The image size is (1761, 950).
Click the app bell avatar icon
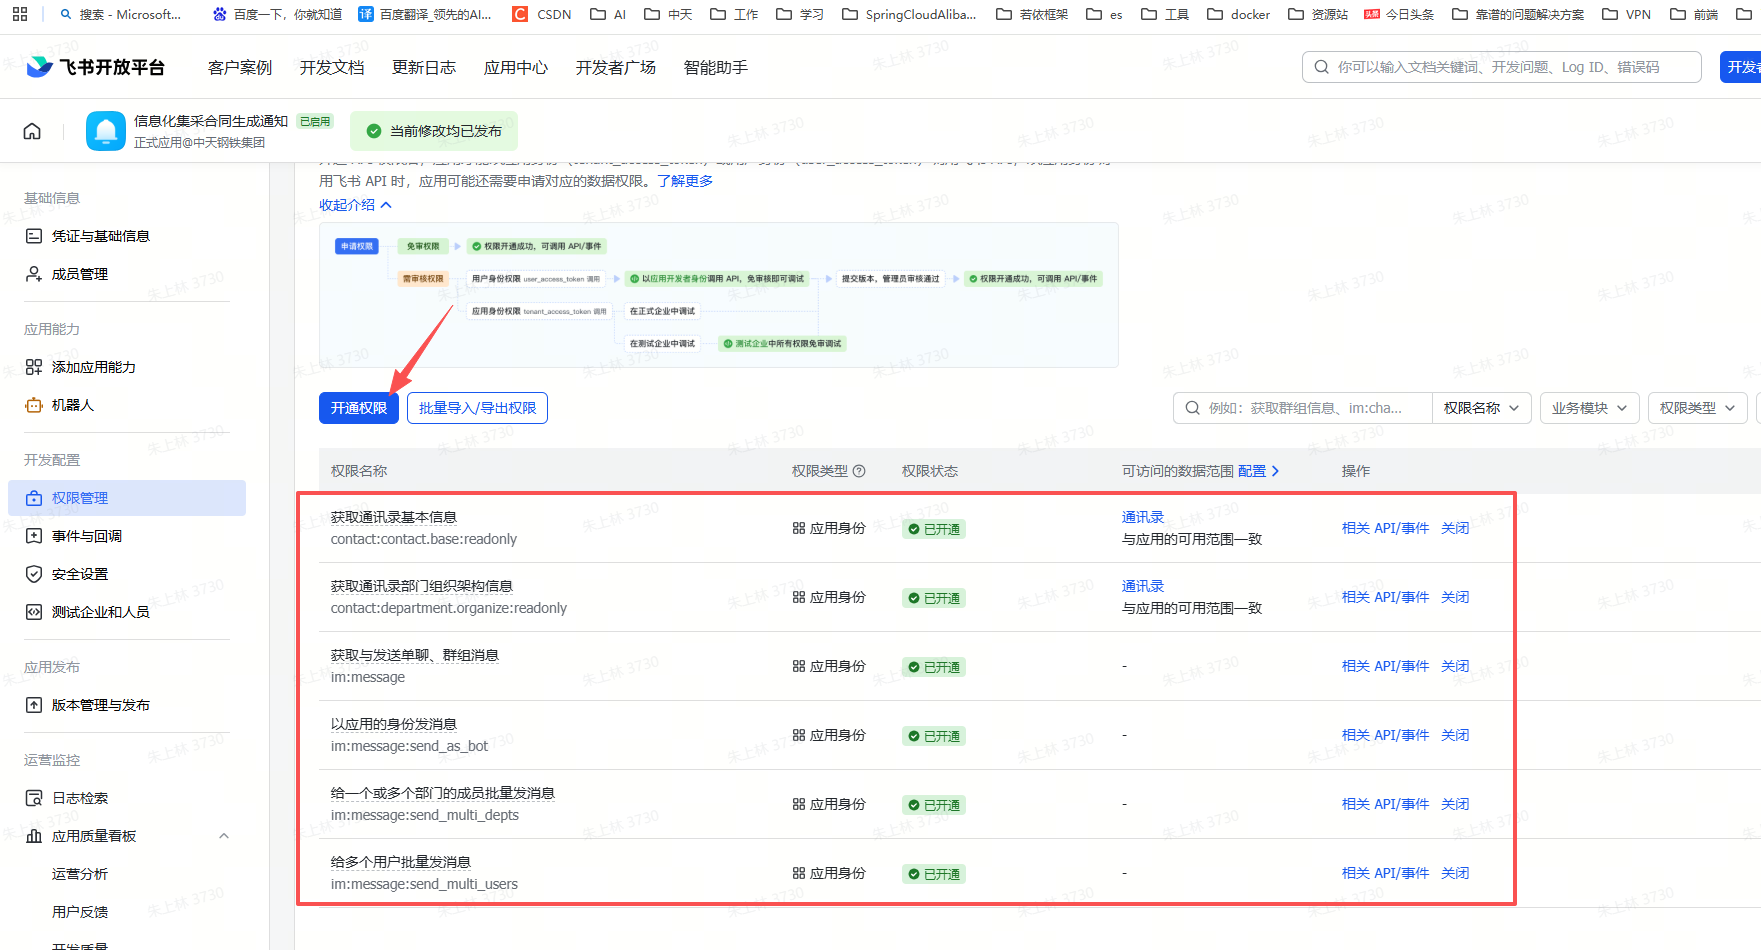[106, 131]
